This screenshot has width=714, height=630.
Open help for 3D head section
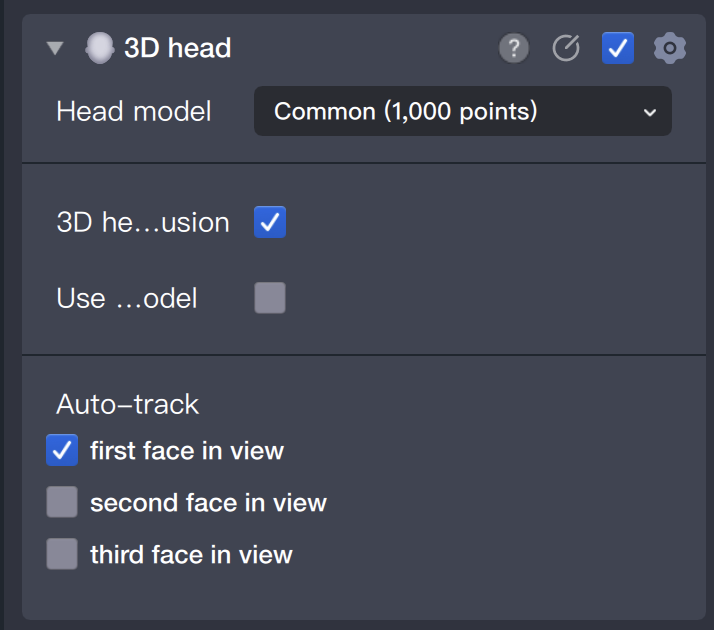coord(514,48)
